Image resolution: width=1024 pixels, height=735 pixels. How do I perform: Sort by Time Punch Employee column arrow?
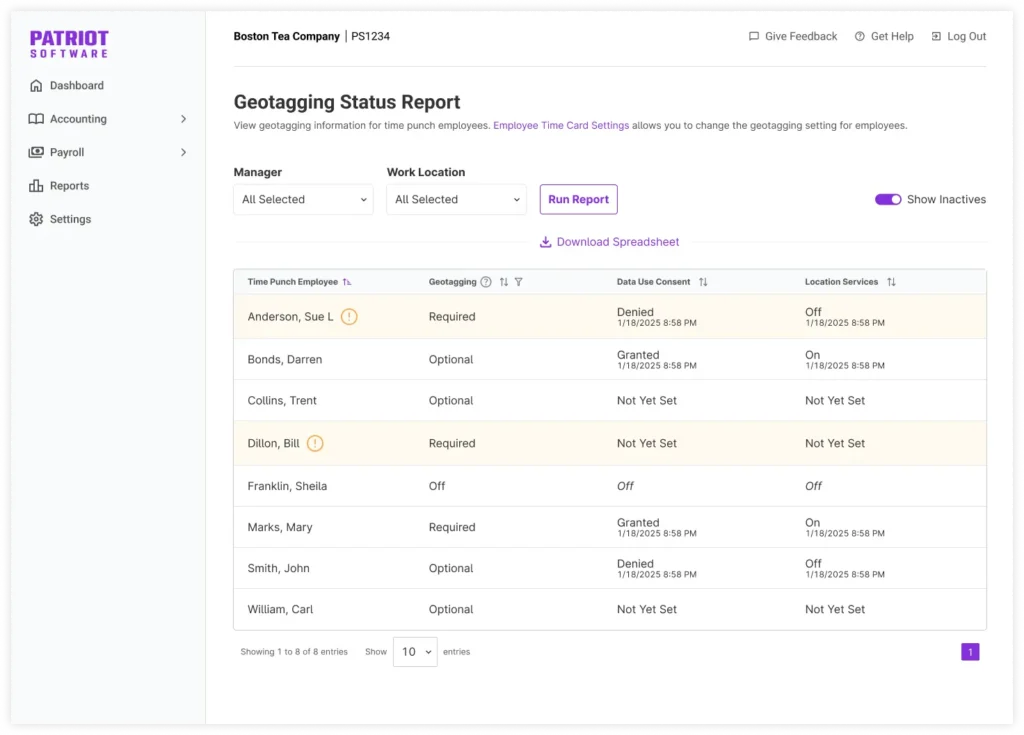[347, 282]
